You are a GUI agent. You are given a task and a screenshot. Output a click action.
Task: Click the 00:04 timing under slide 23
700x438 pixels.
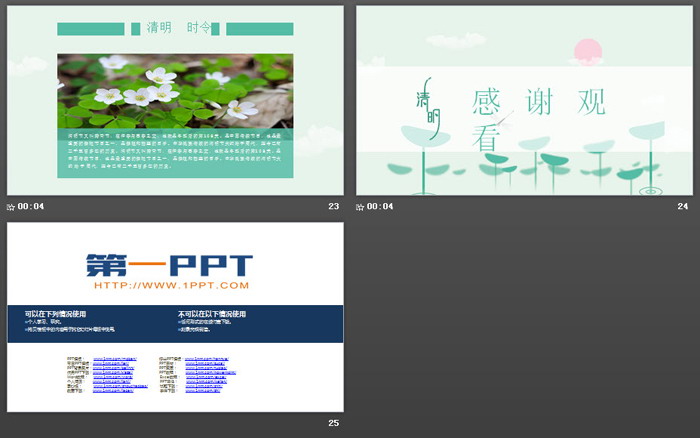pos(31,206)
